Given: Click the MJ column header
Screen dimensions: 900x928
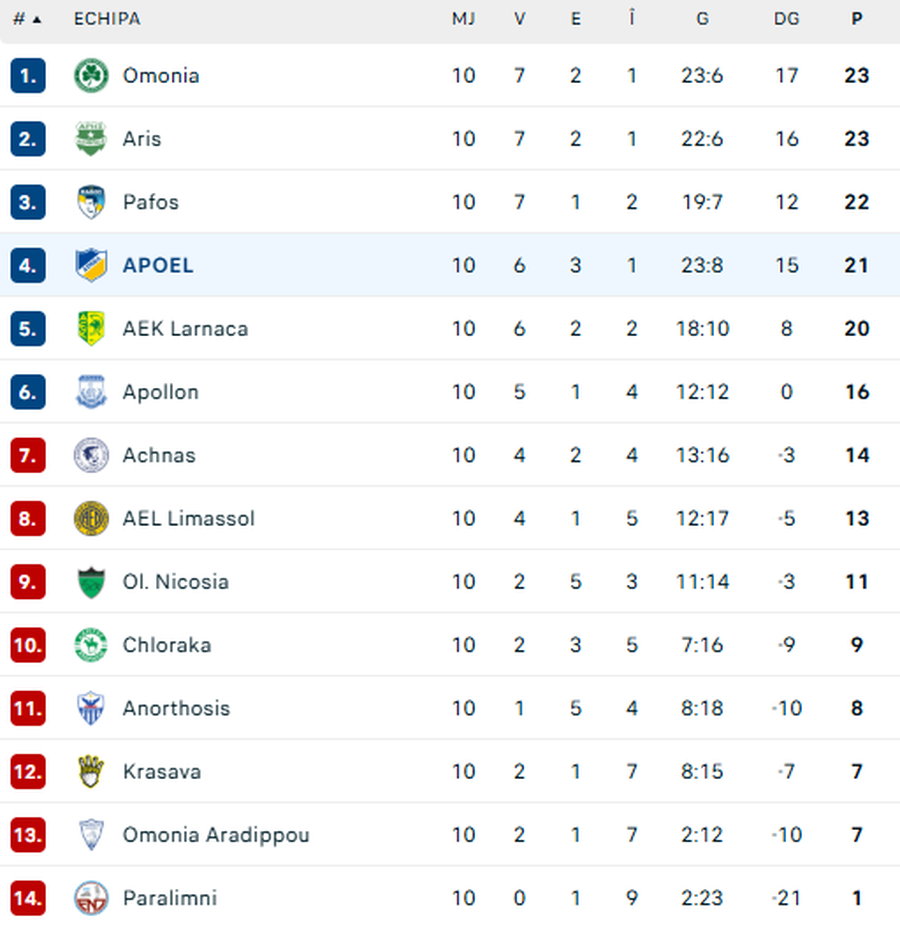Looking at the screenshot, I should (464, 18).
